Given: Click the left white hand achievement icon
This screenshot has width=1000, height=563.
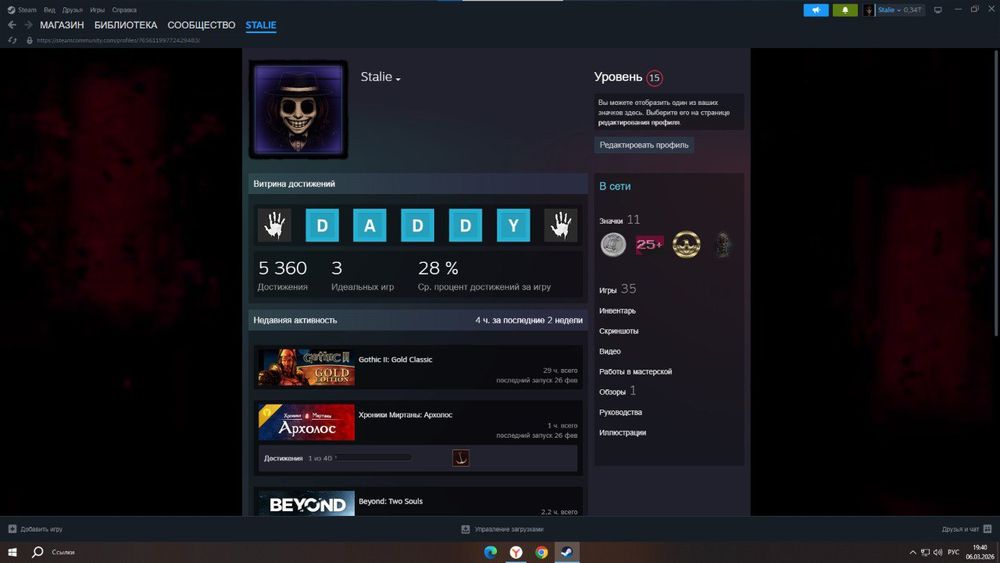Looking at the screenshot, I should point(274,225).
